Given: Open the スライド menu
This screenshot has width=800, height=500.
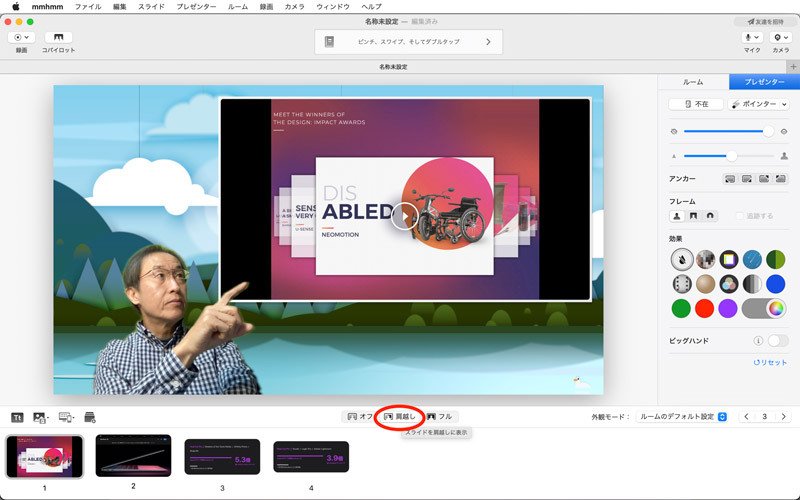Looking at the screenshot, I should (152, 7).
